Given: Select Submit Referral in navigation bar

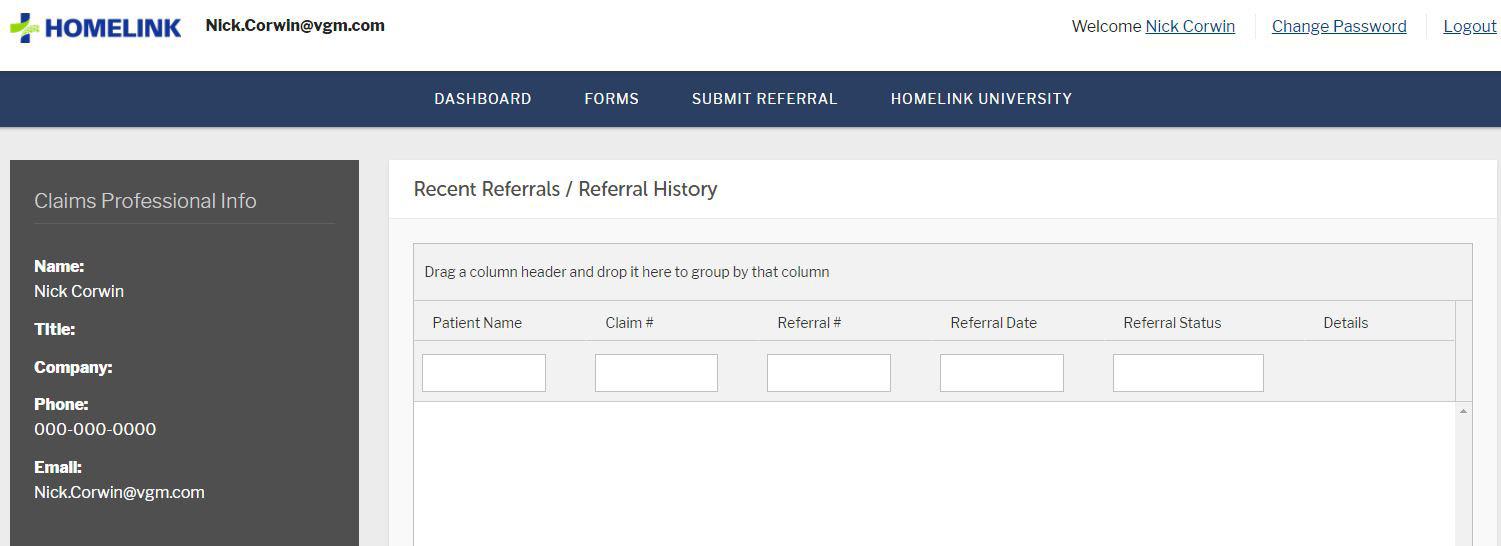Looking at the screenshot, I should [x=764, y=99].
